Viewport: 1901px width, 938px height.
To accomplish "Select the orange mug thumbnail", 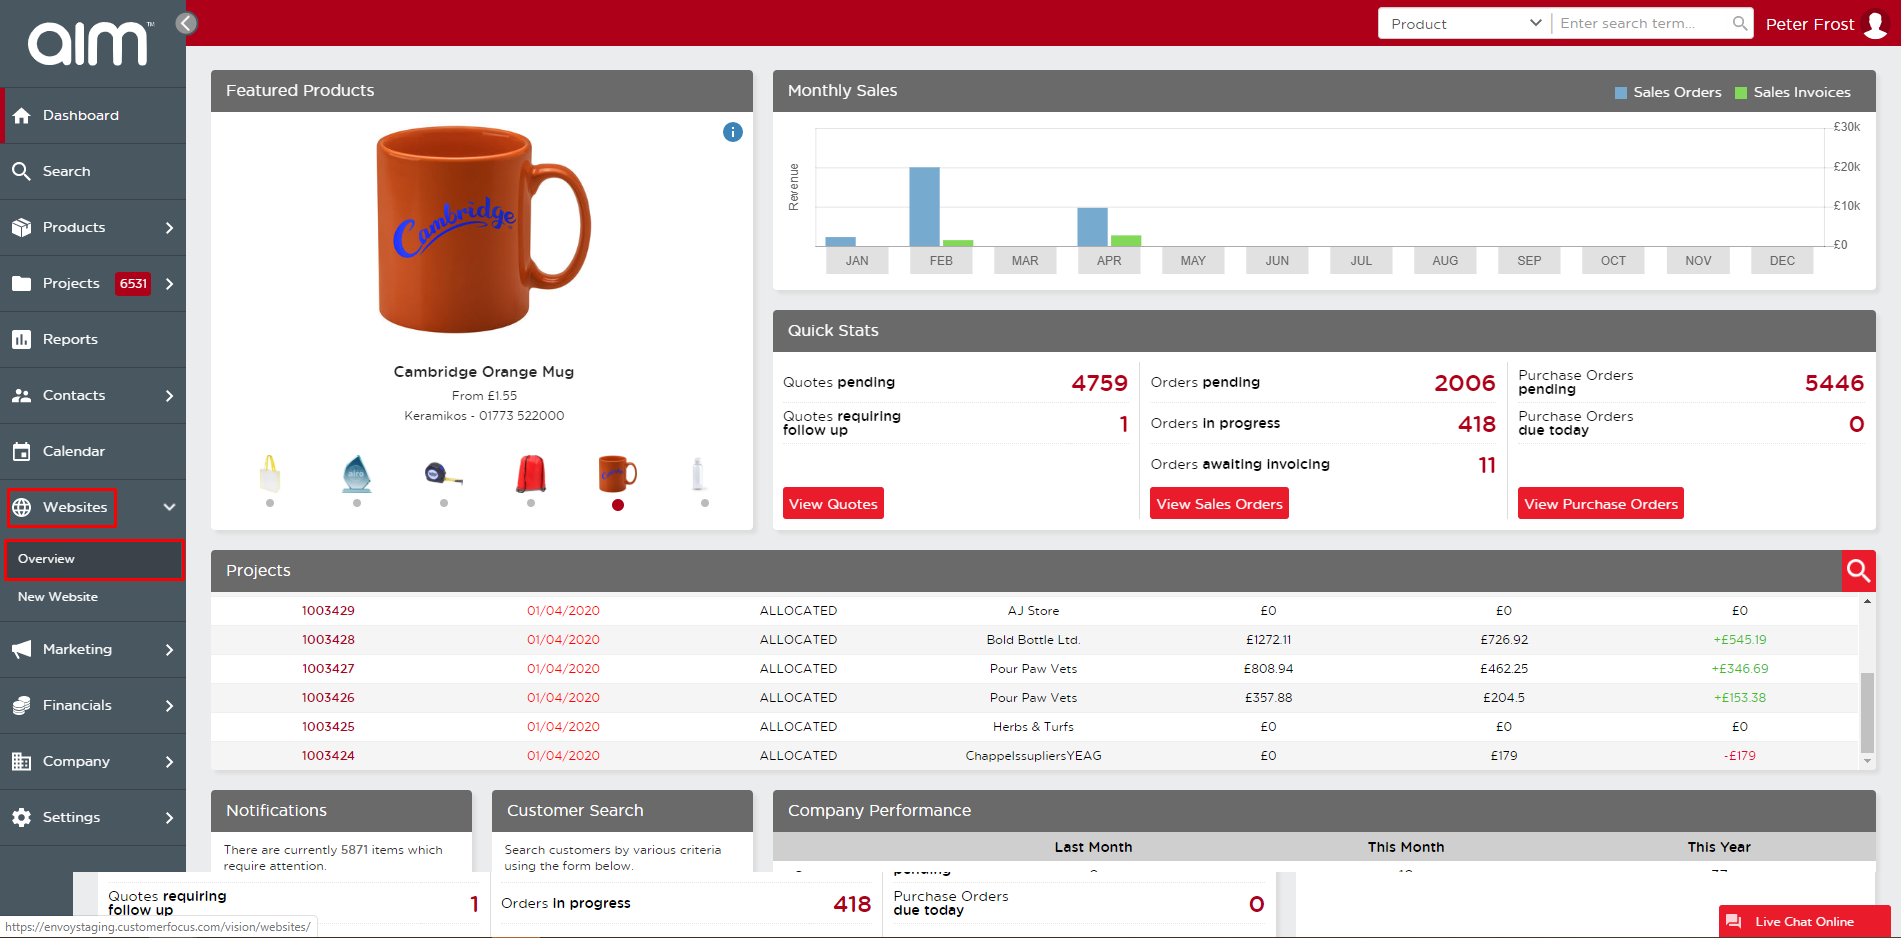I will coord(618,473).
